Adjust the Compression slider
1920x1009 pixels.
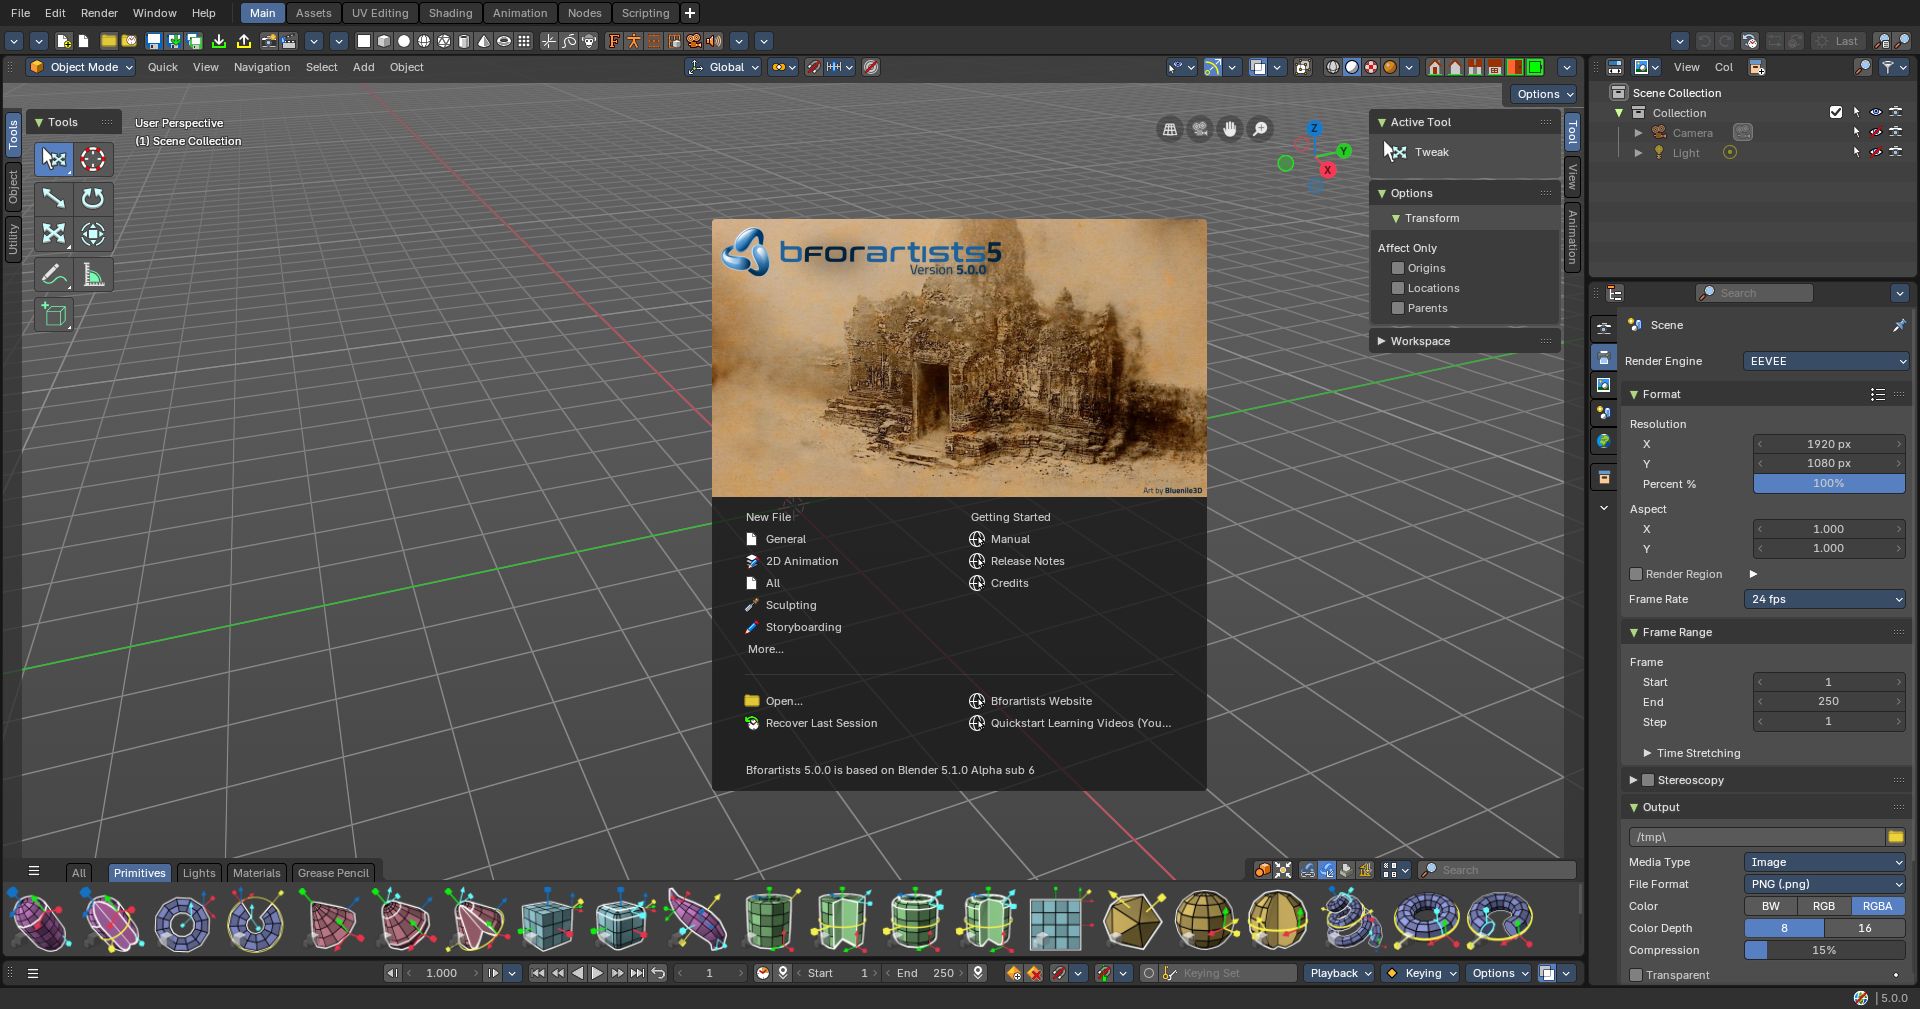tap(1825, 950)
